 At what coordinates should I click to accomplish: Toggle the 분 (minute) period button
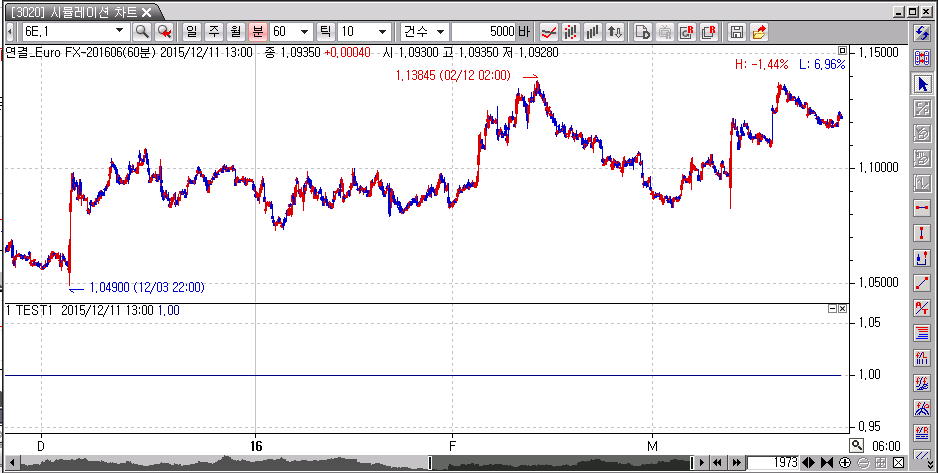point(257,32)
